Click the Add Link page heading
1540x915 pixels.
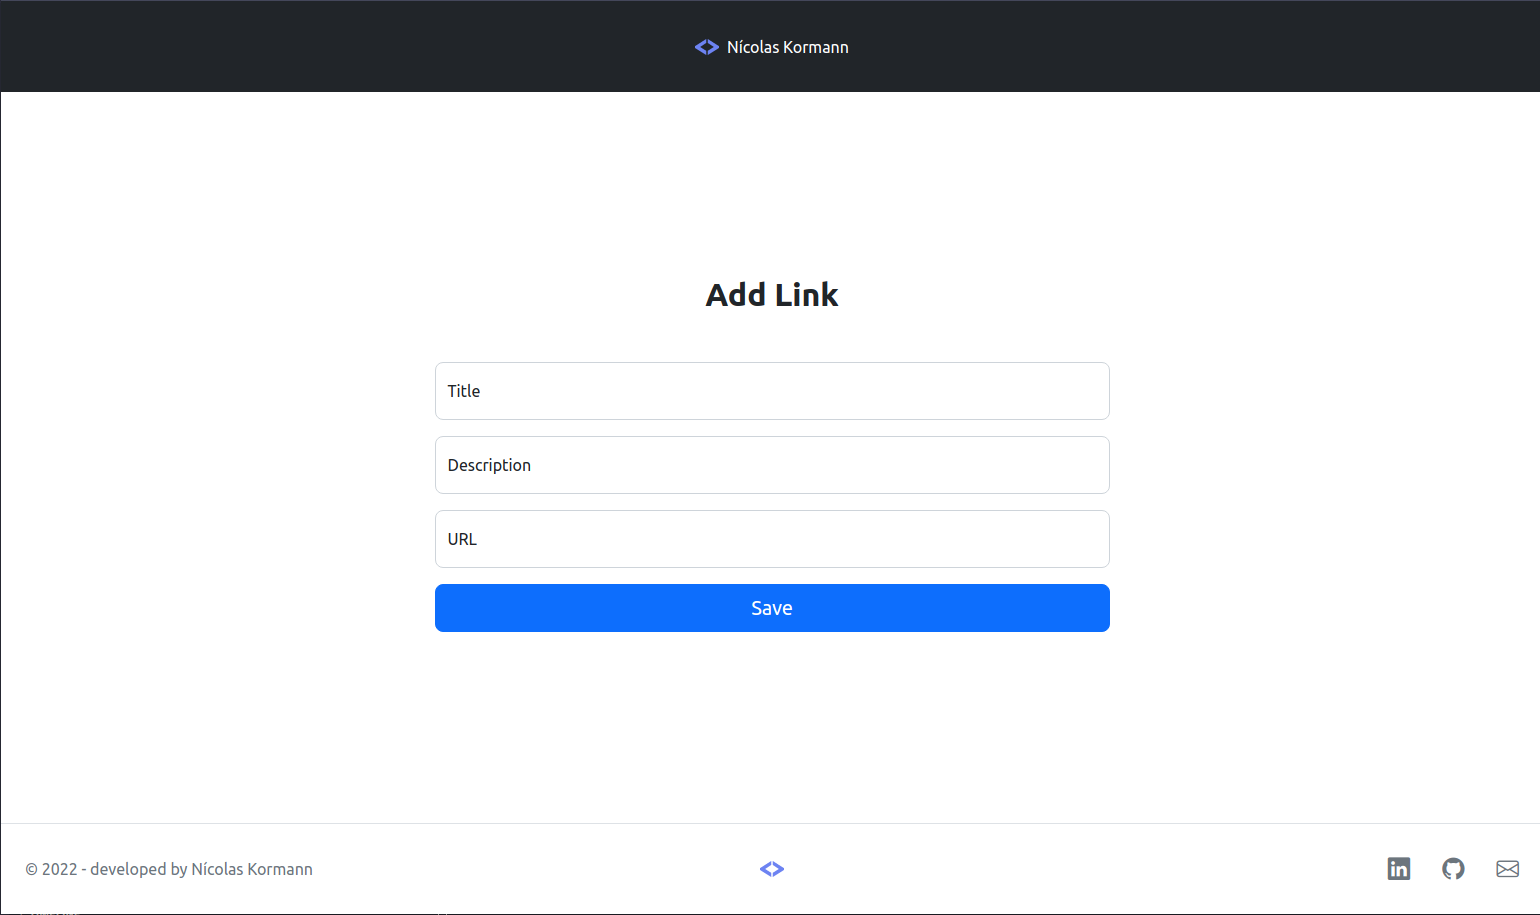click(x=771, y=294)
